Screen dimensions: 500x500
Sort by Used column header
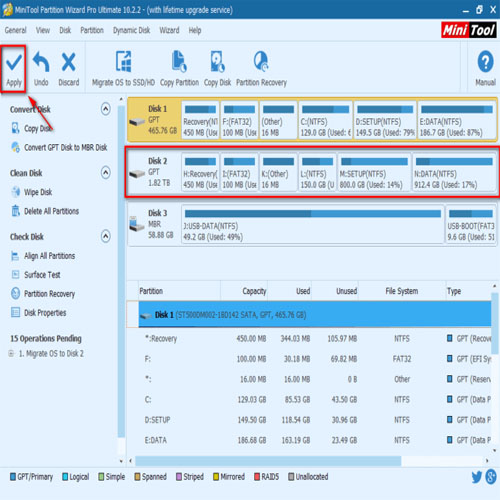(290, 291)
